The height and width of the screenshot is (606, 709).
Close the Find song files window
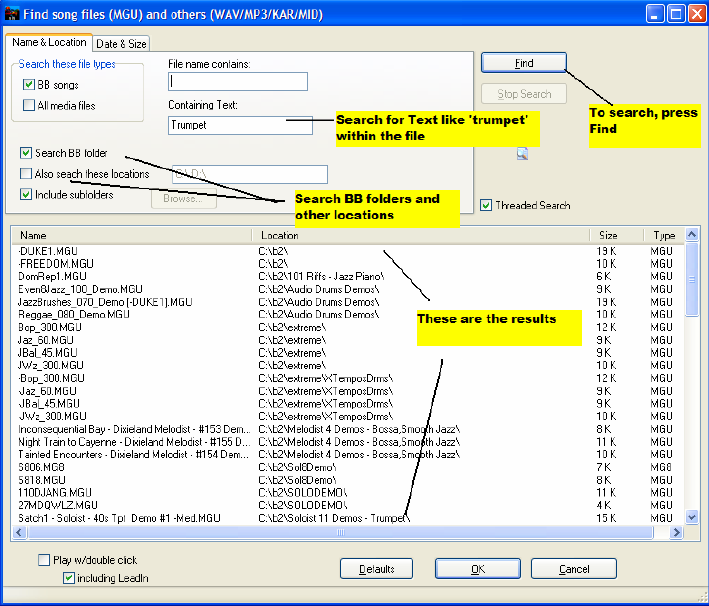tap(697, 14)
